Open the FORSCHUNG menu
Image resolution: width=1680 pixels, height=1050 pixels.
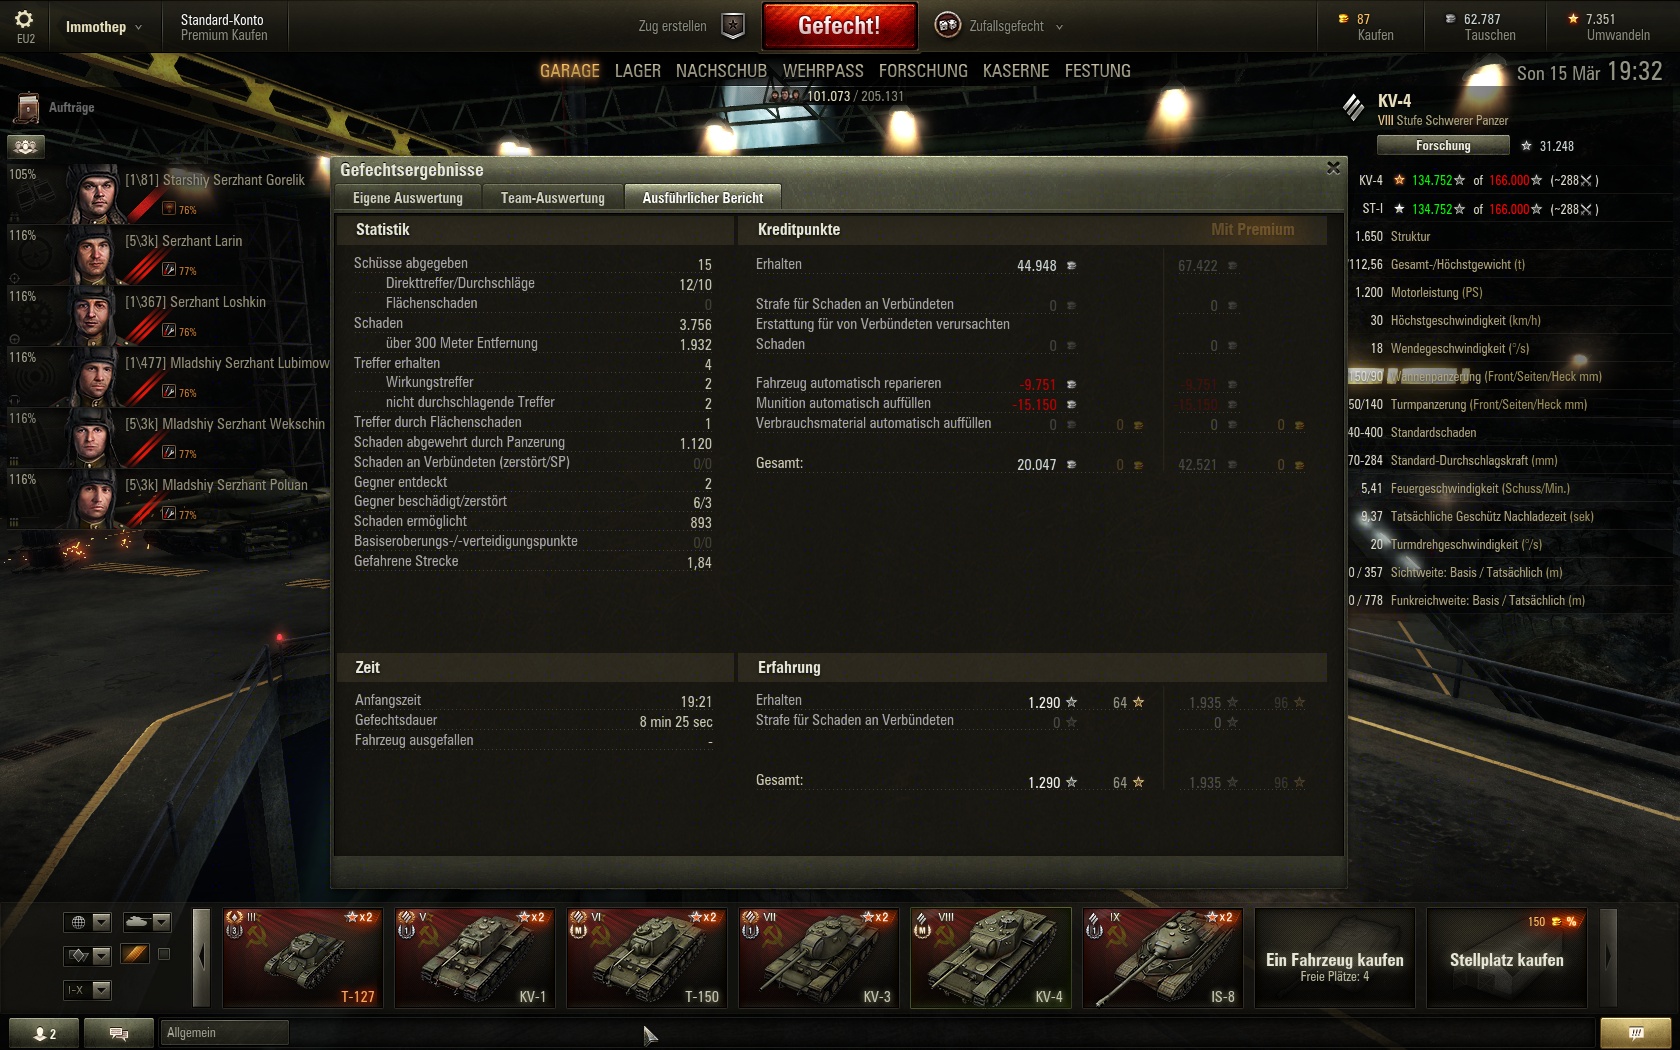click(x=922, y=71)
